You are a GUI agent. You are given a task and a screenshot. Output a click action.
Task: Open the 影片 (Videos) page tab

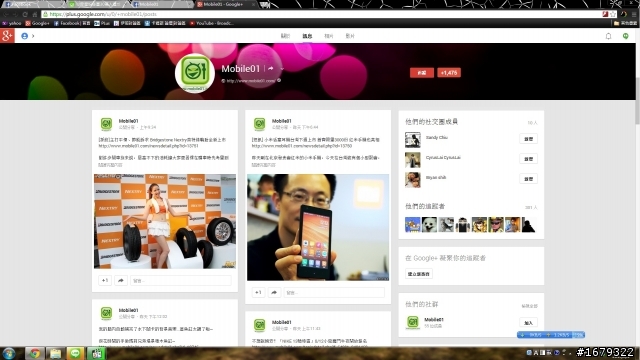(350, 36)
